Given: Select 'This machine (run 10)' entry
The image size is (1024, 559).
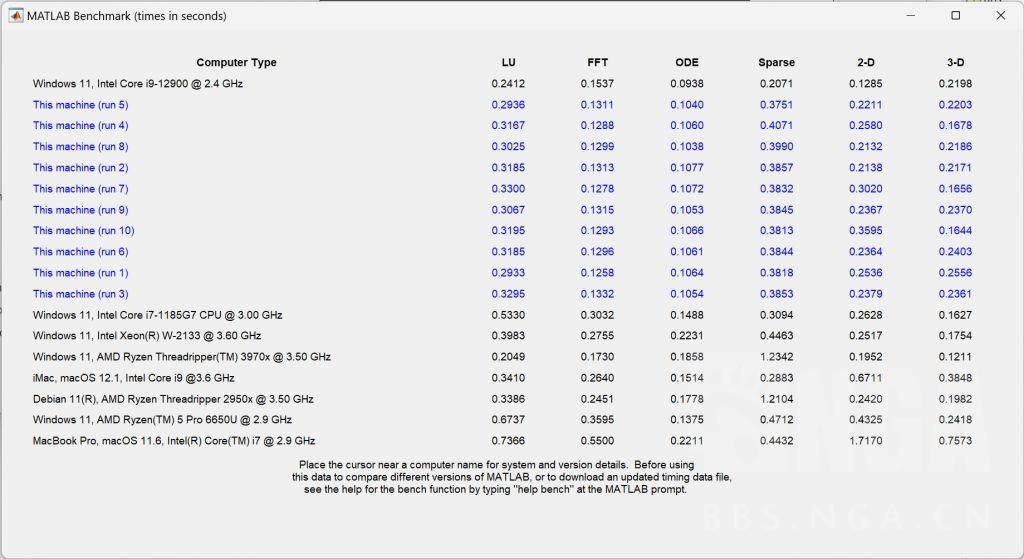Looking at the screenshot, I should point(84,231).
